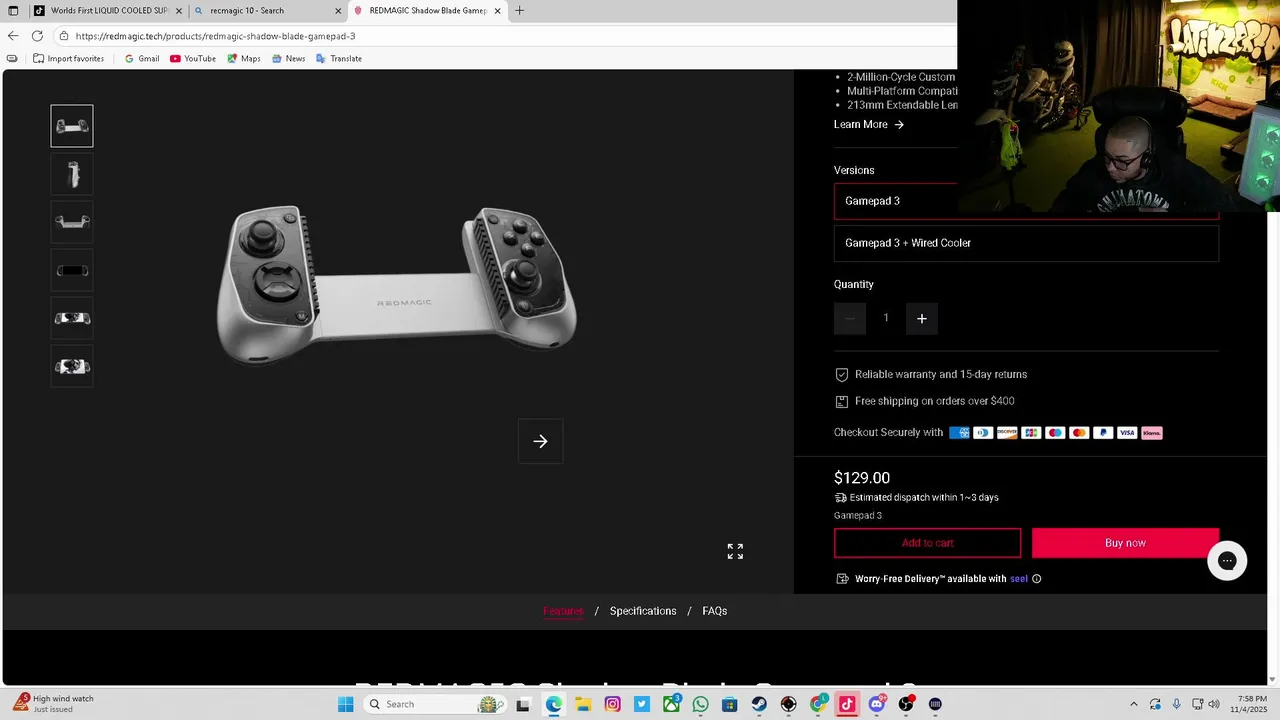The image size is (1280, 720).
Task: Click Learn More link
Action: click(869, 125)
